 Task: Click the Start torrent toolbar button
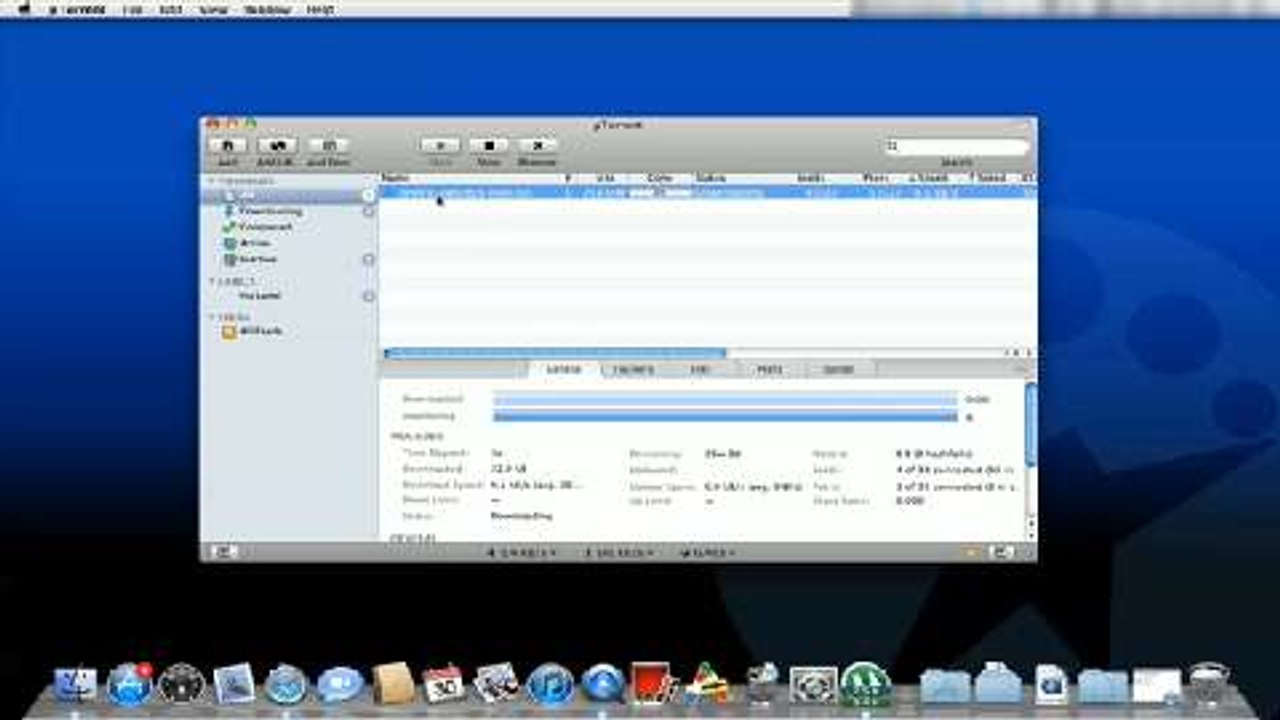(x=439, y=145)
